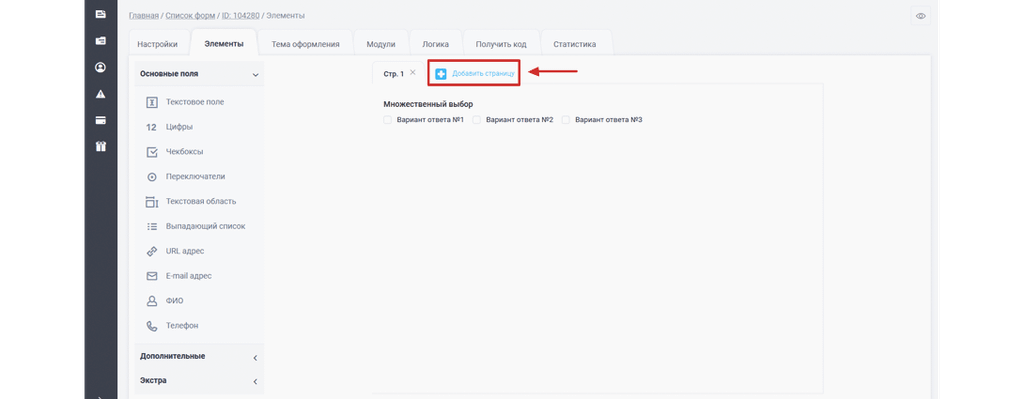Click the Цифры 12 number icon

(152, 127)
